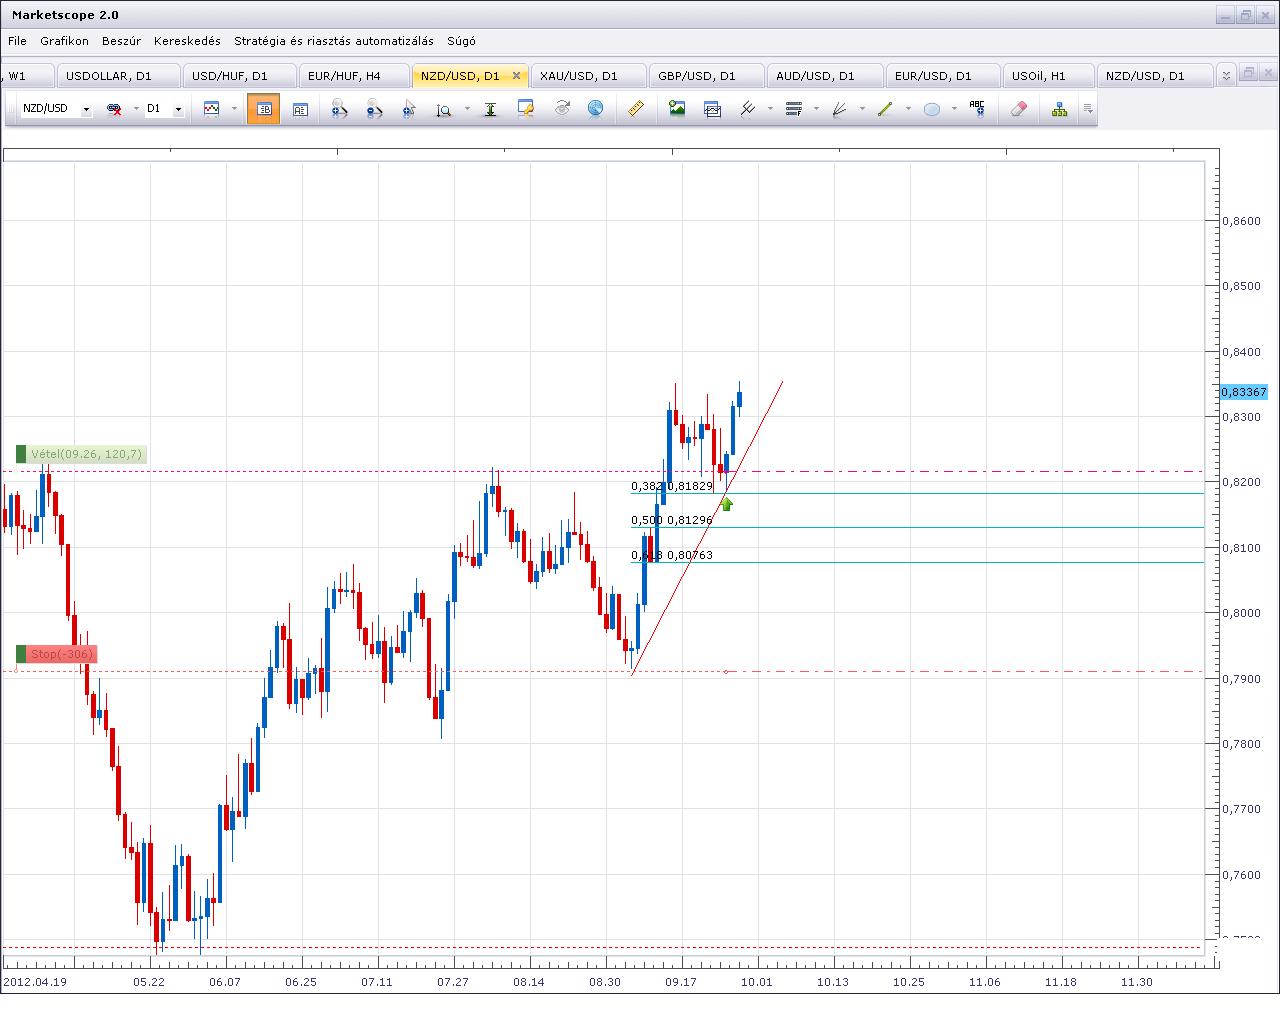Click the chain-link remove icon
The height and width of the screenshot is (1024, 1280).
(114, 109)
